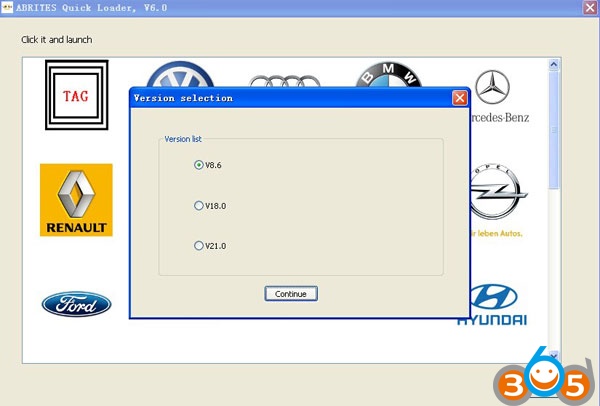Choose the V18.0 version option
Viewport: 600px width, 406px height.
(198, 205)
